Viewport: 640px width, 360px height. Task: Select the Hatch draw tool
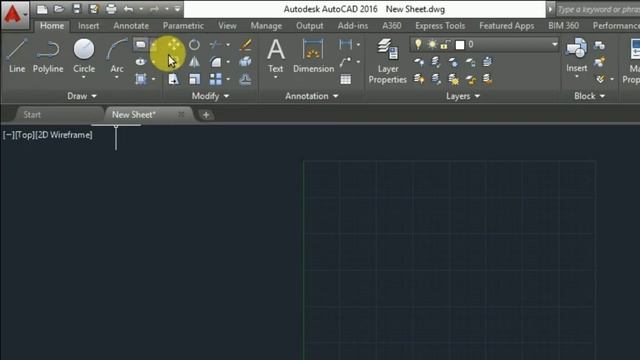[x=141, y=79]
